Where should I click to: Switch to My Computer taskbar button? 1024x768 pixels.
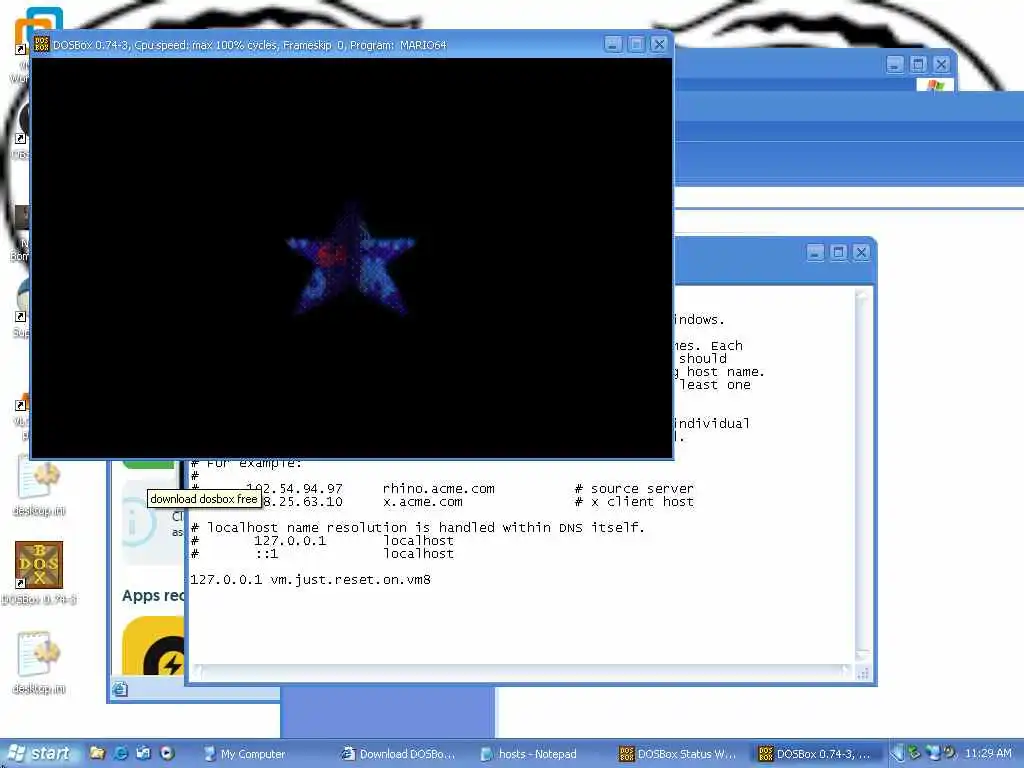click(259, 754)
